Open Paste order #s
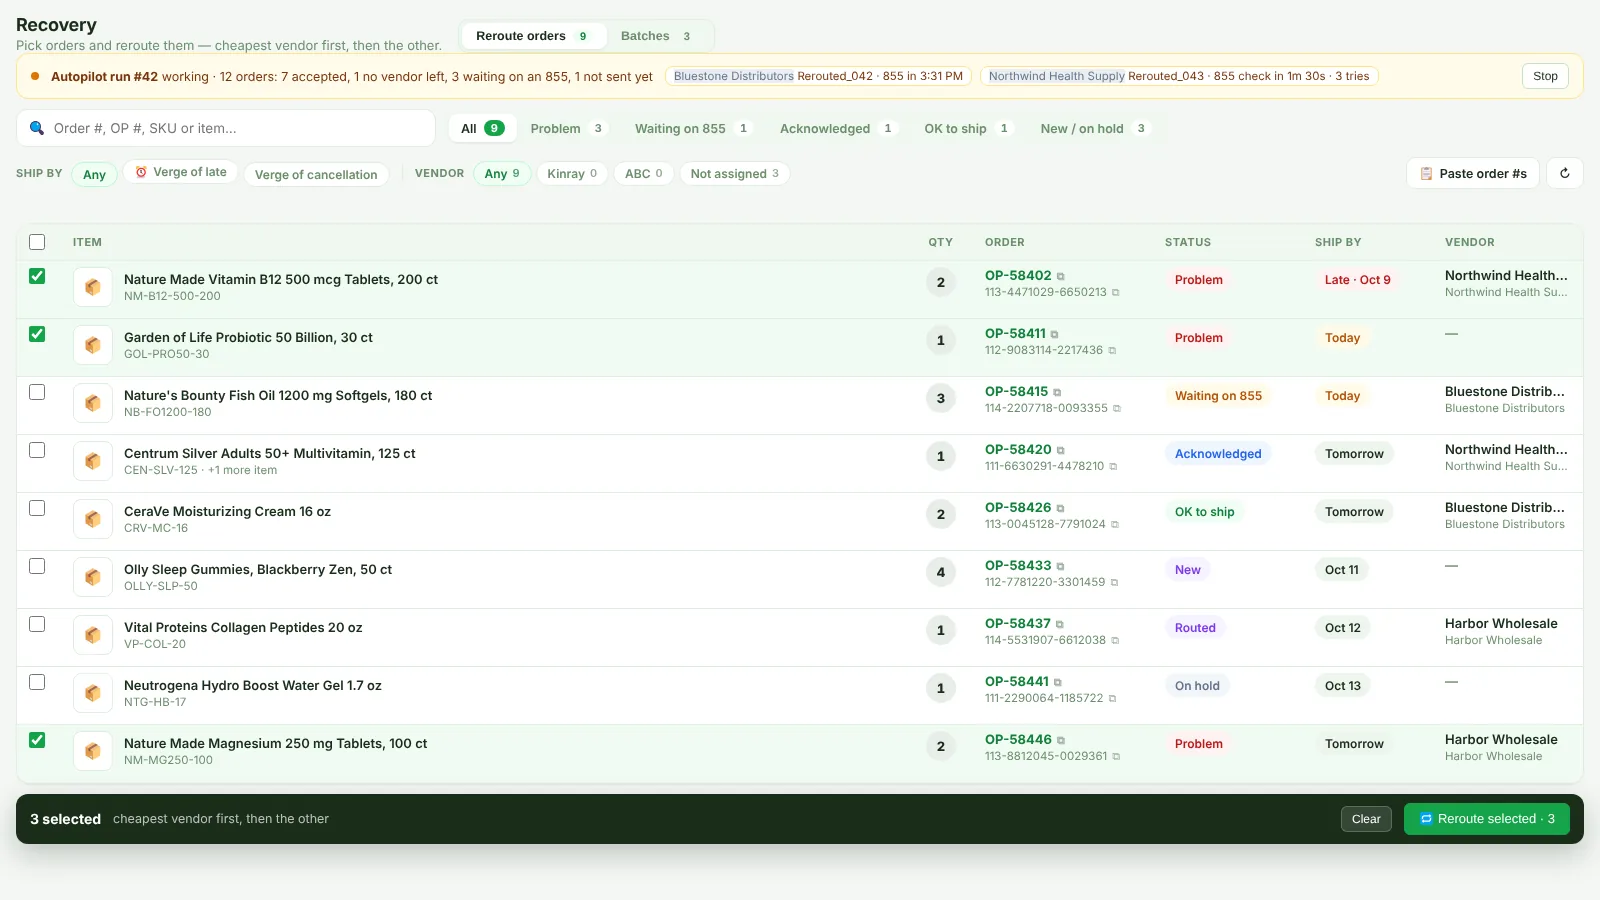The width and height of the screenshot is (1600, 900). (1473, 173)
